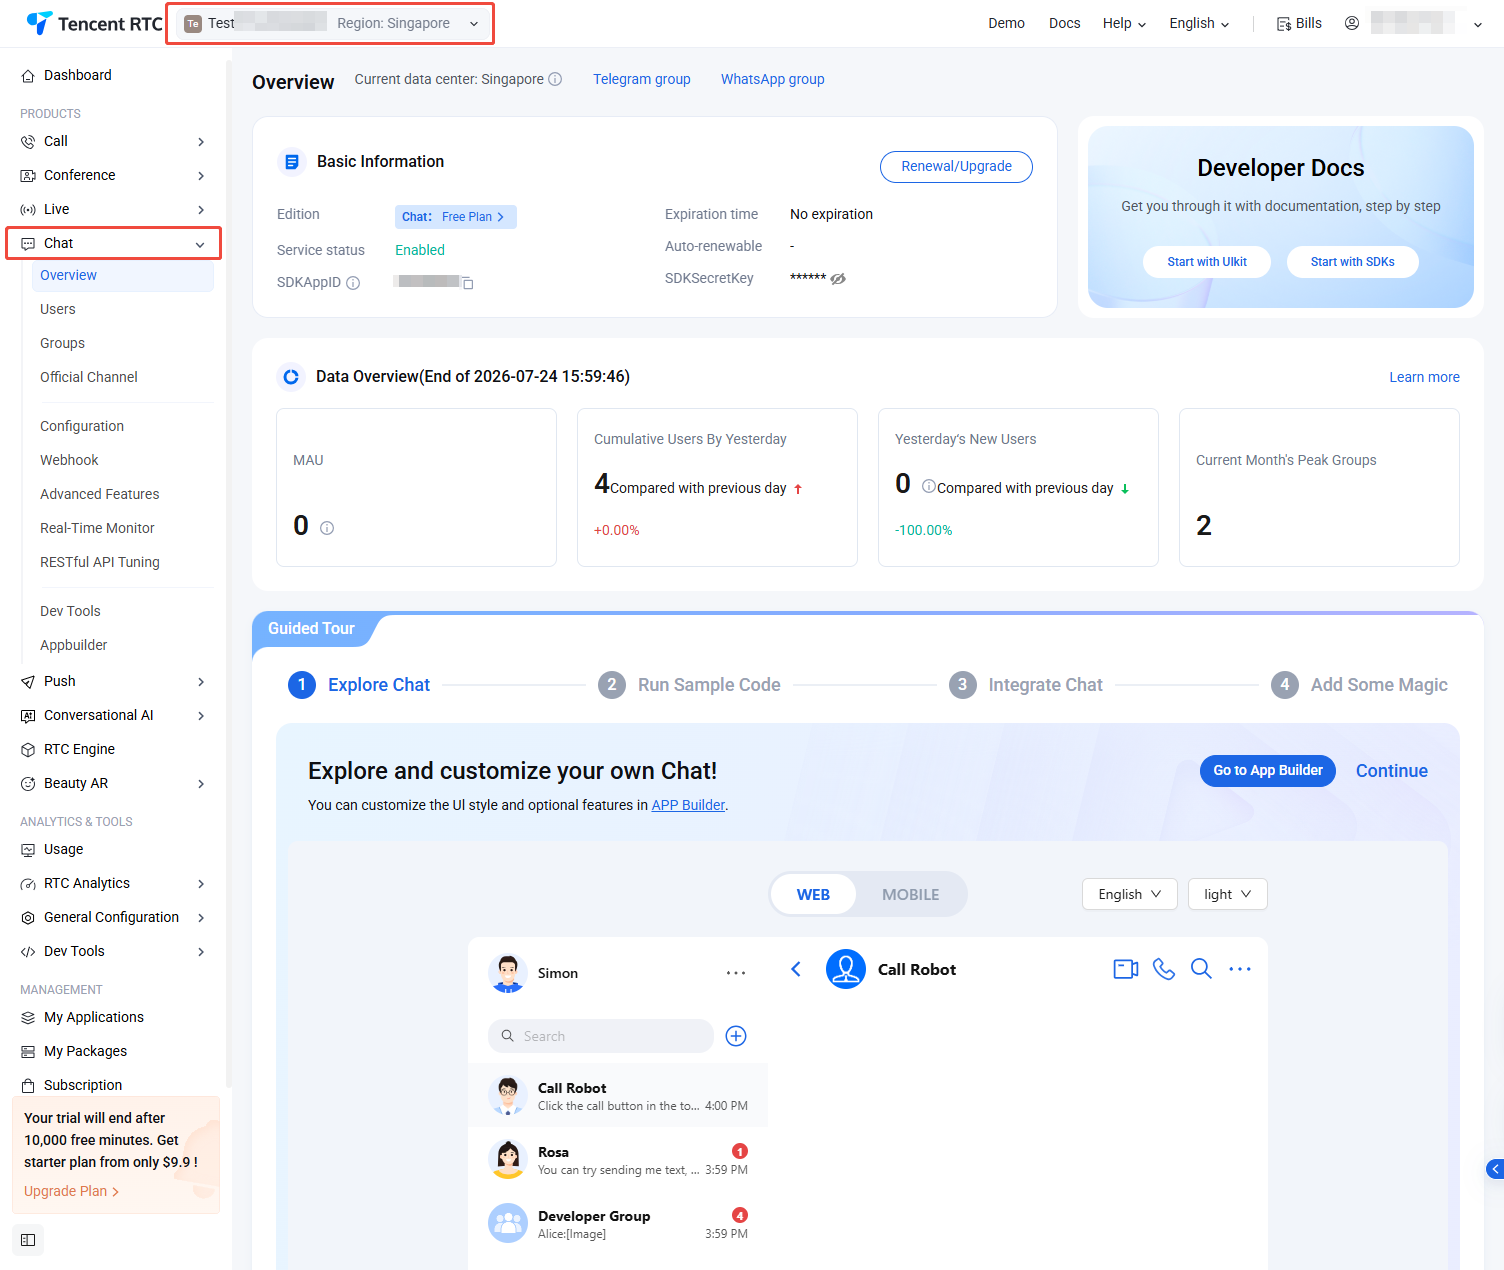Select the Integrate Chat step
This screenshot has width=1504, height=1270.
[1026, 684]
